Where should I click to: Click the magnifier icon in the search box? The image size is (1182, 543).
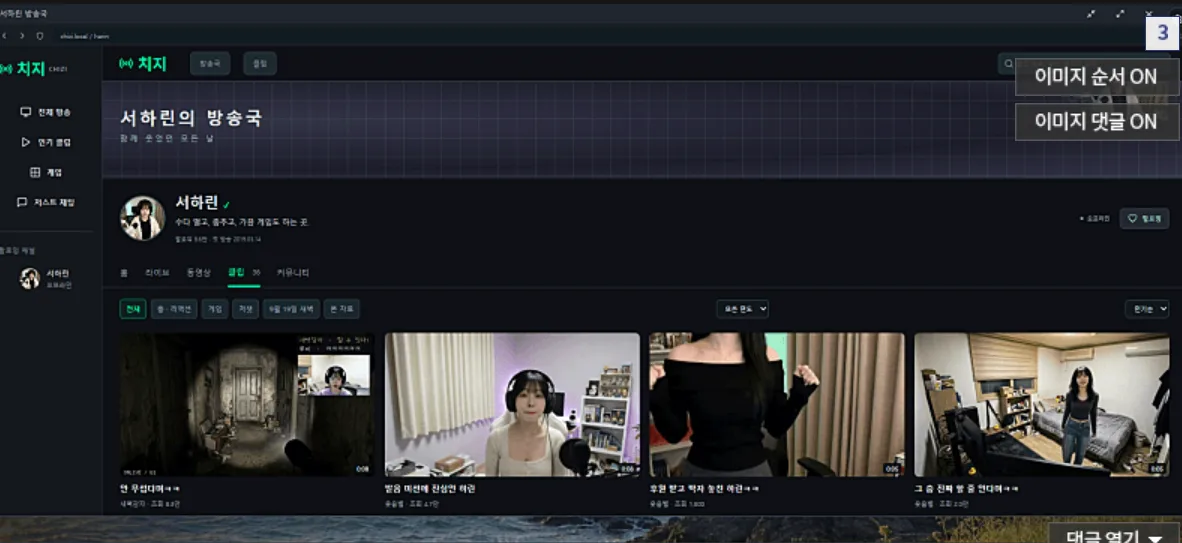point(1007,64)
